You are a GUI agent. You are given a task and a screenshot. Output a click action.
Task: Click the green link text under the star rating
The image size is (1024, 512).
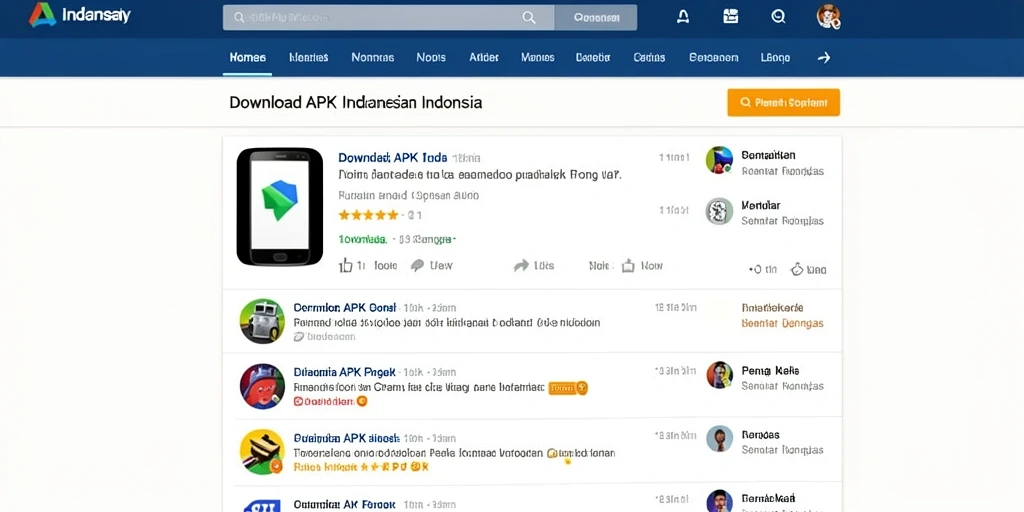click(x=362, y=240)
